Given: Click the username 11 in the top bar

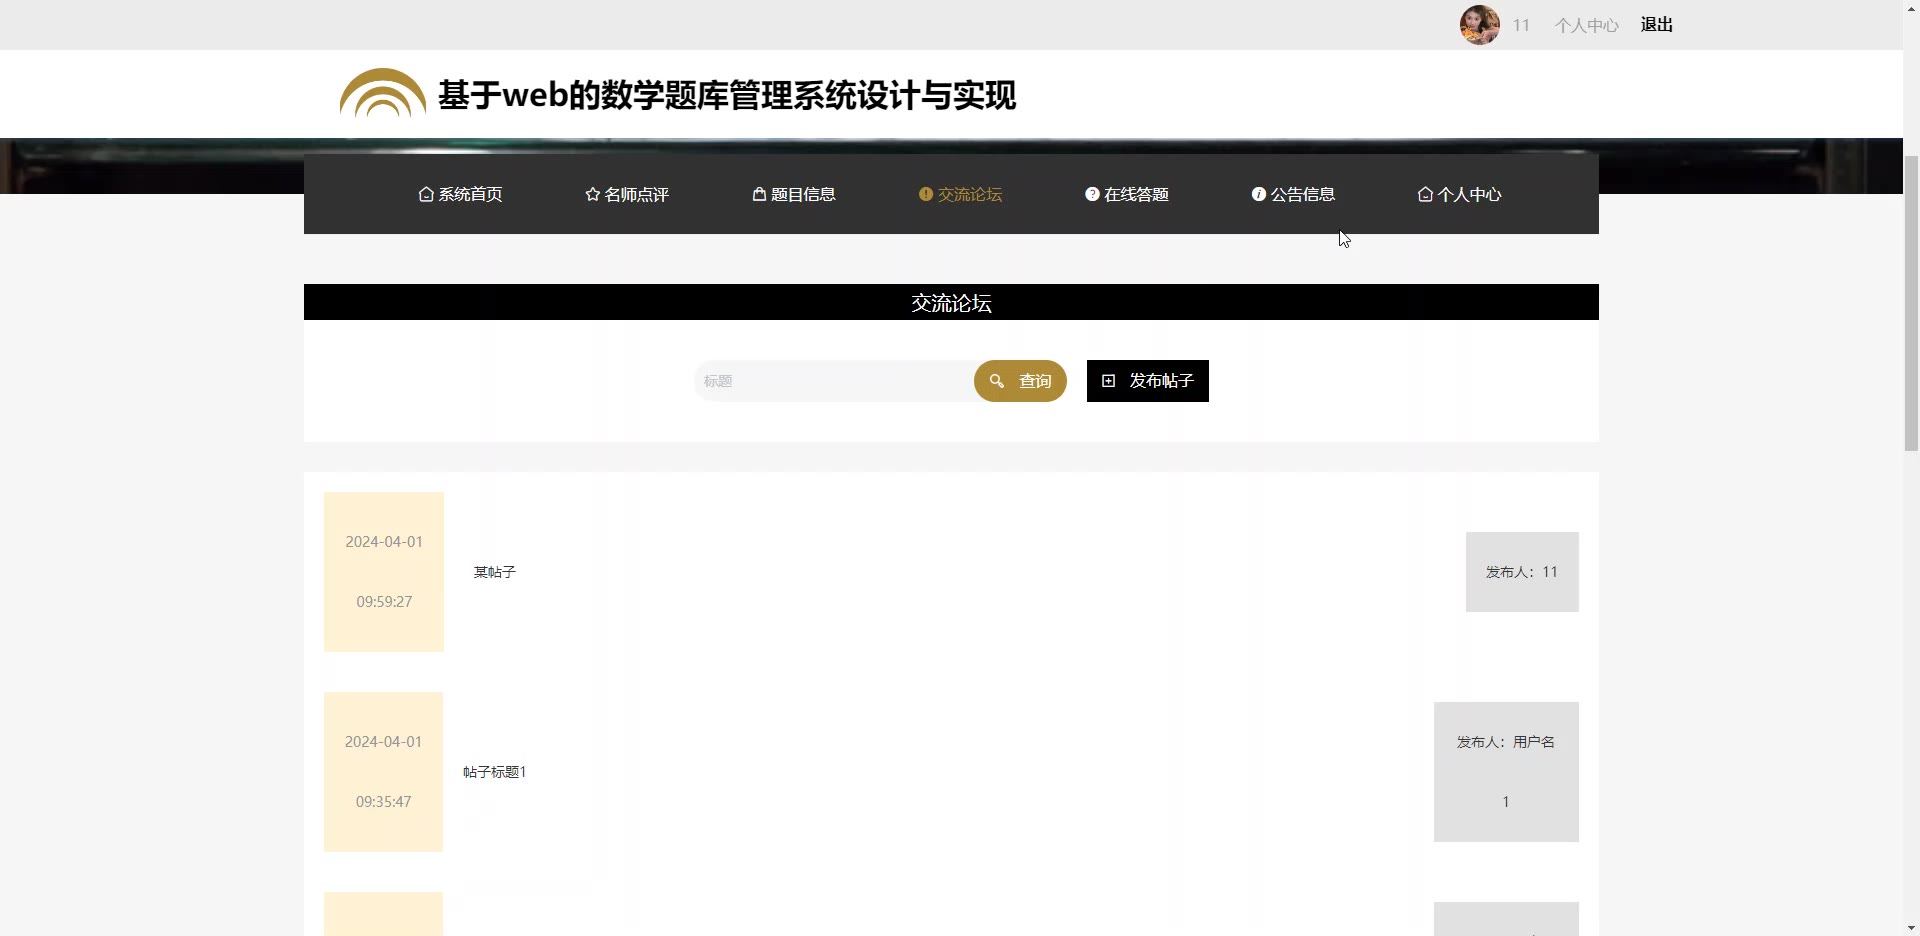Looking at the screenshot, I should [x=1521, y=25].
